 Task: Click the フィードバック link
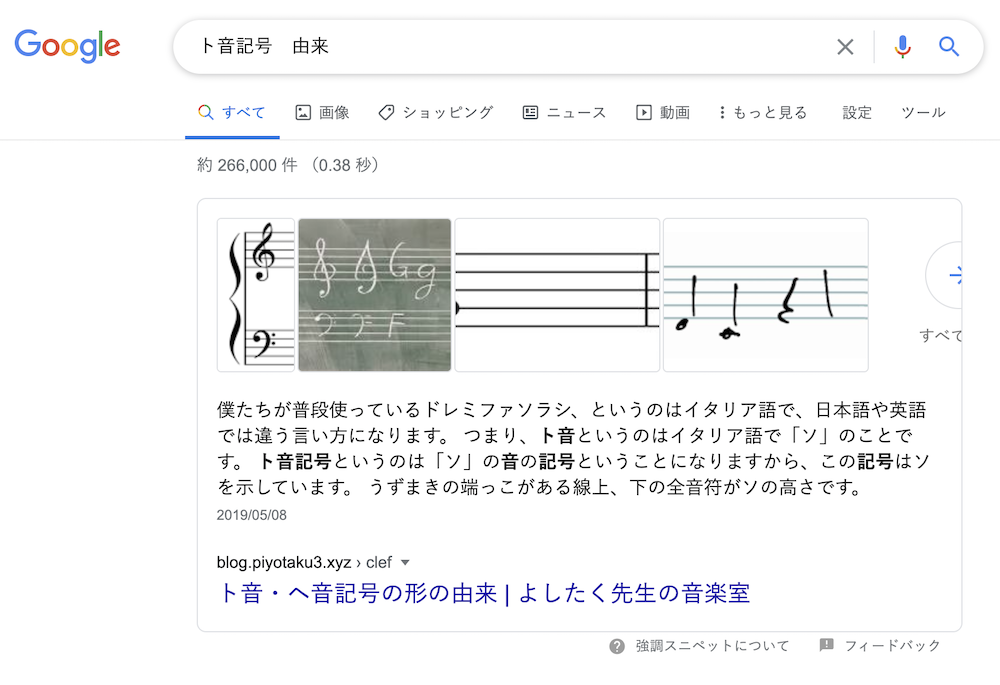(x=892, y=646)
